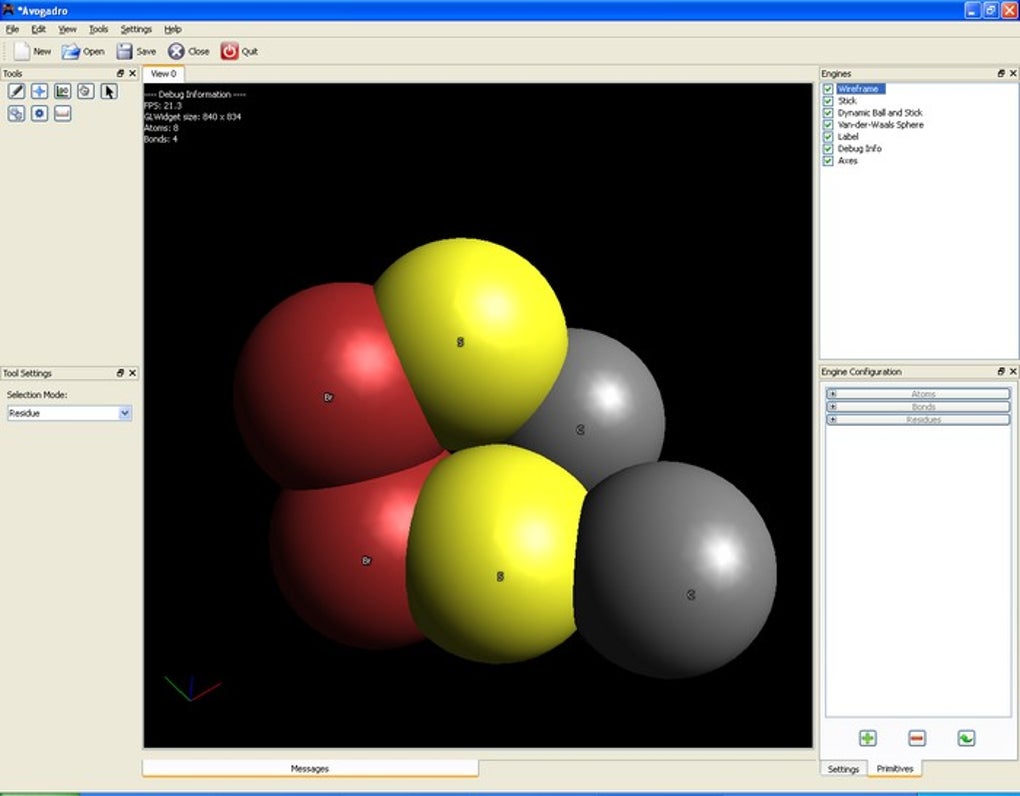
Task: Select the Auto Optimization gear tool
Action: pos(39,114)
